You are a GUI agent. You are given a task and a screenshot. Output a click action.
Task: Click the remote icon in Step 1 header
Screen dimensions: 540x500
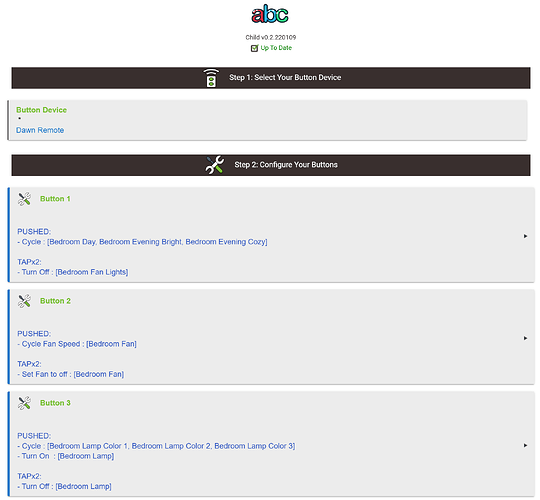pyautogui.click(x=211, y=78)
